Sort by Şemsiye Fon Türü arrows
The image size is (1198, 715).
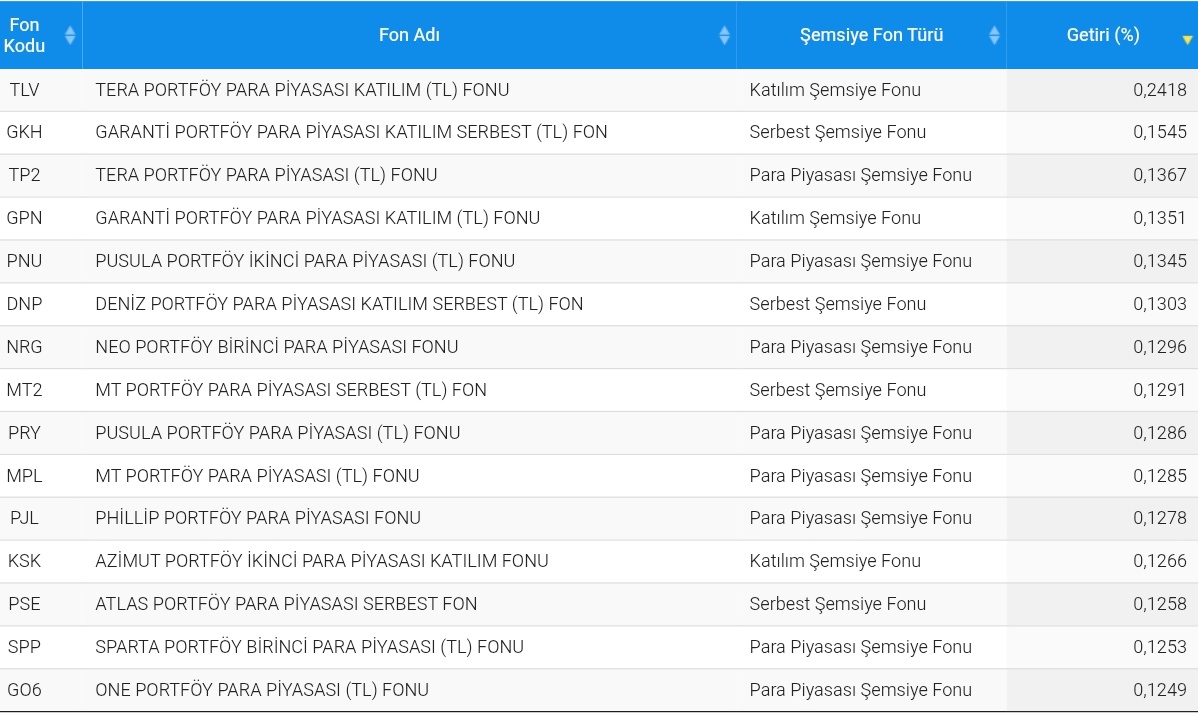pyautogui.click(x=994, y=35)
